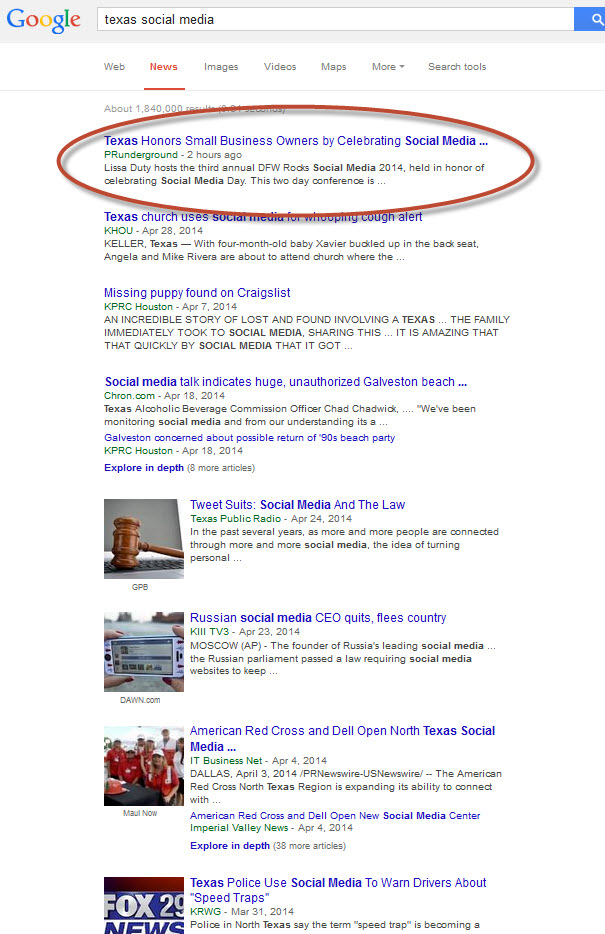Select the News tab
Viewport: 605px width, 934px height.
pyautogui.click(x=164, y=67)
